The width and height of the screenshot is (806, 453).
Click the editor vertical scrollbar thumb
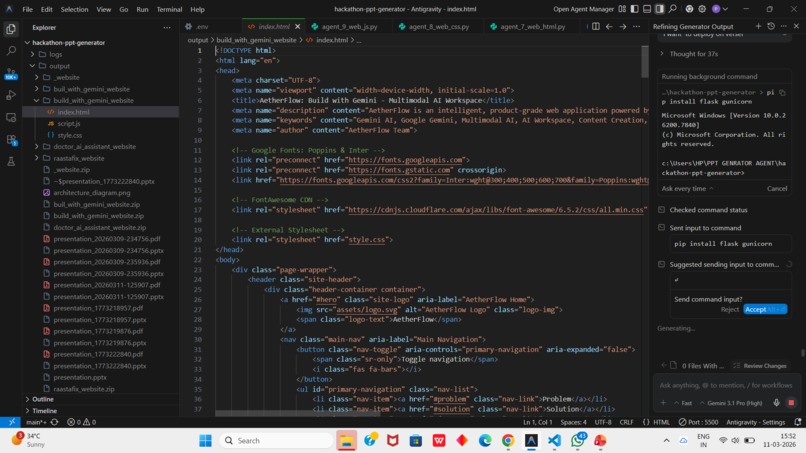(645, 61)
